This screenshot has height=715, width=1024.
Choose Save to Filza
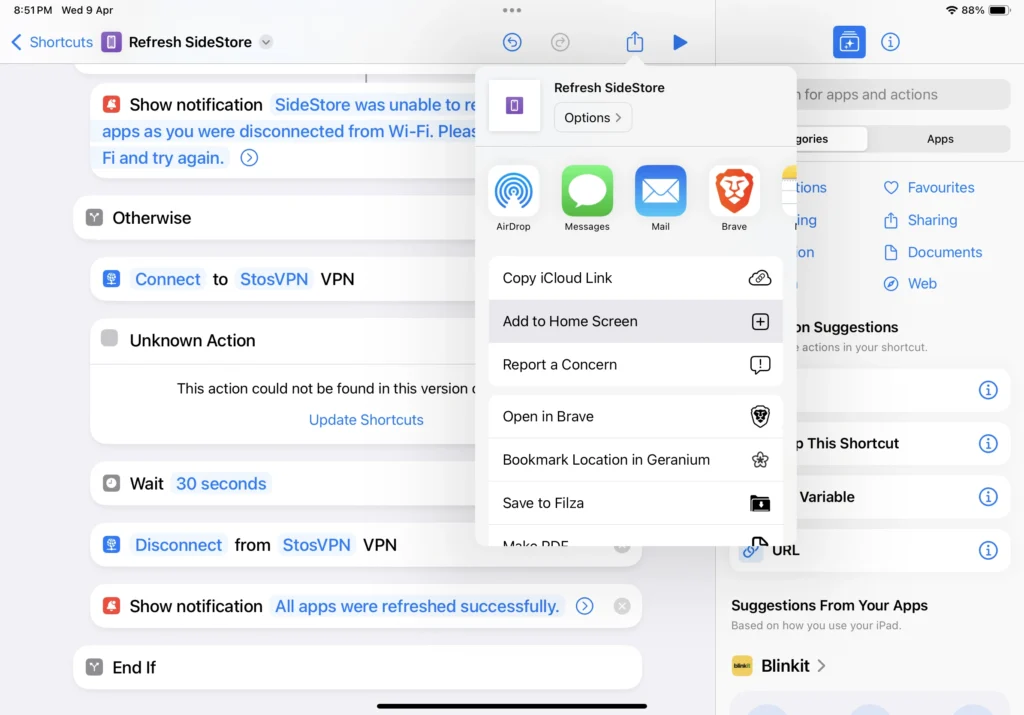[x=635, y=503]
